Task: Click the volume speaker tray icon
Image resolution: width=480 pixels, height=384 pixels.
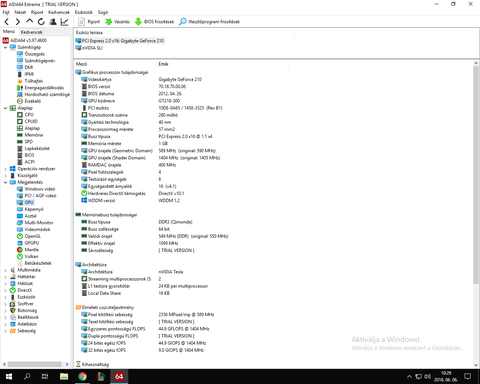Action: point(427,377)
